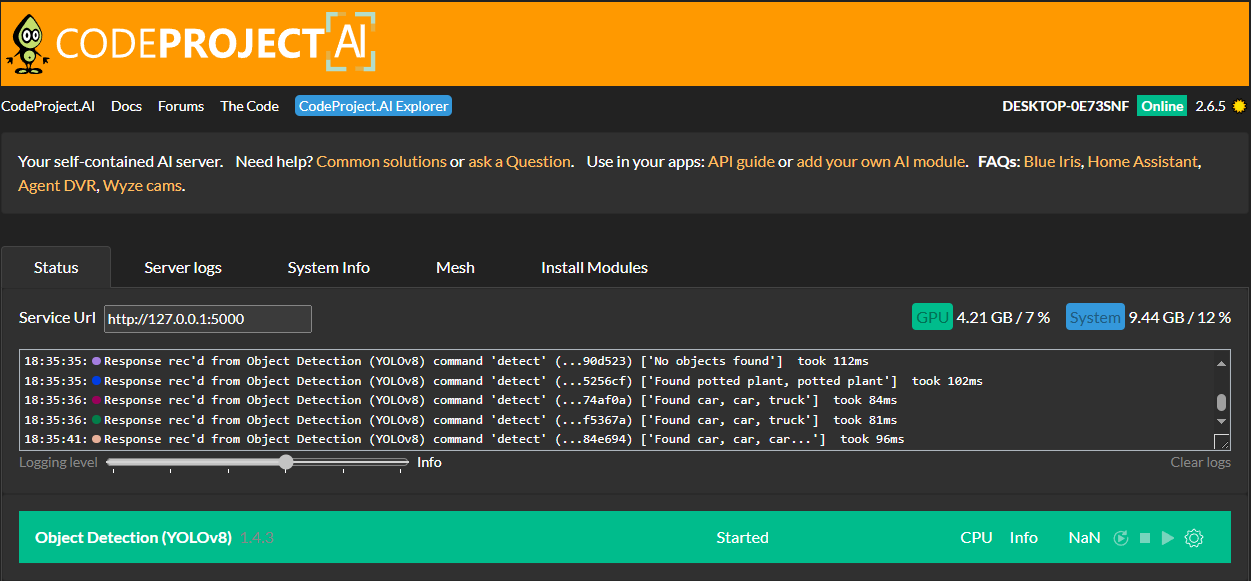Click the DESKTOP-0E73SNF hostname
This screenshot has height=581, width=1251.
click(1066, 106)
